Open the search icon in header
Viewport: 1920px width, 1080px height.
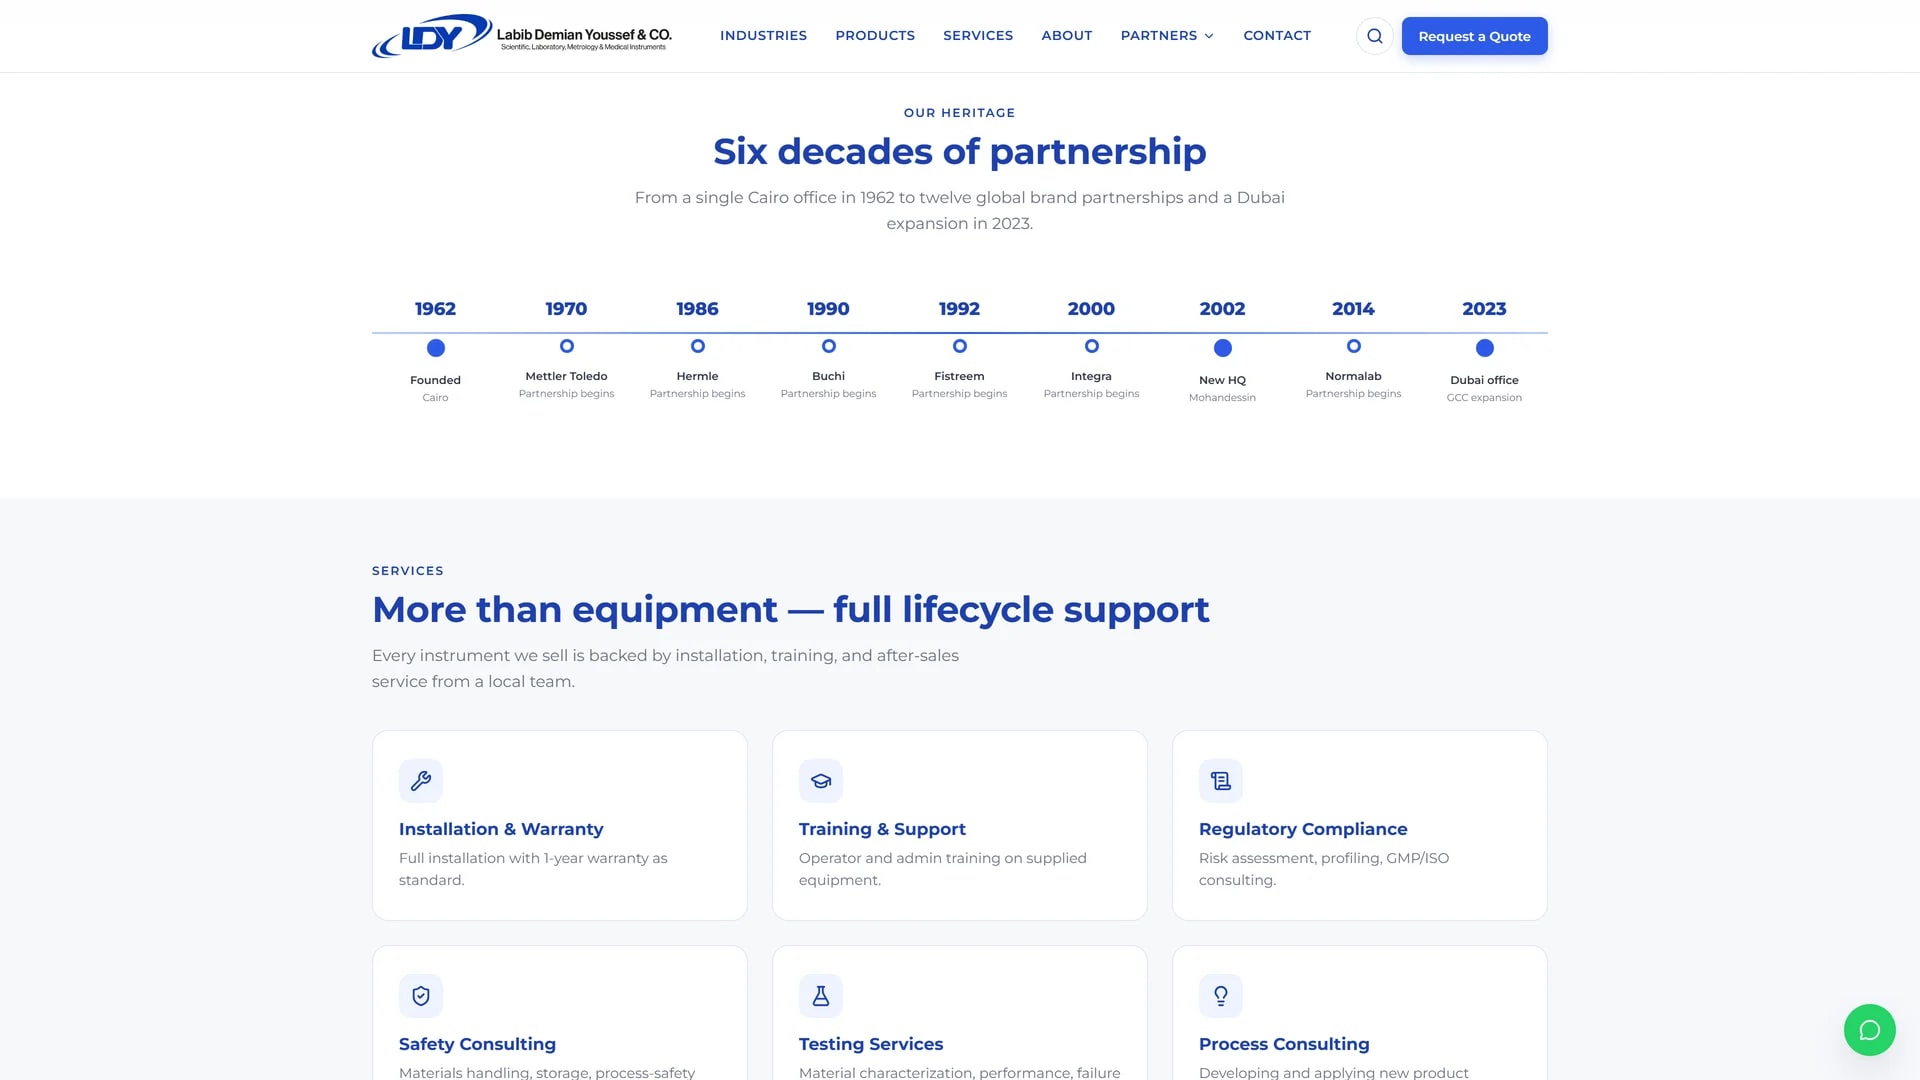[1375, 36]
